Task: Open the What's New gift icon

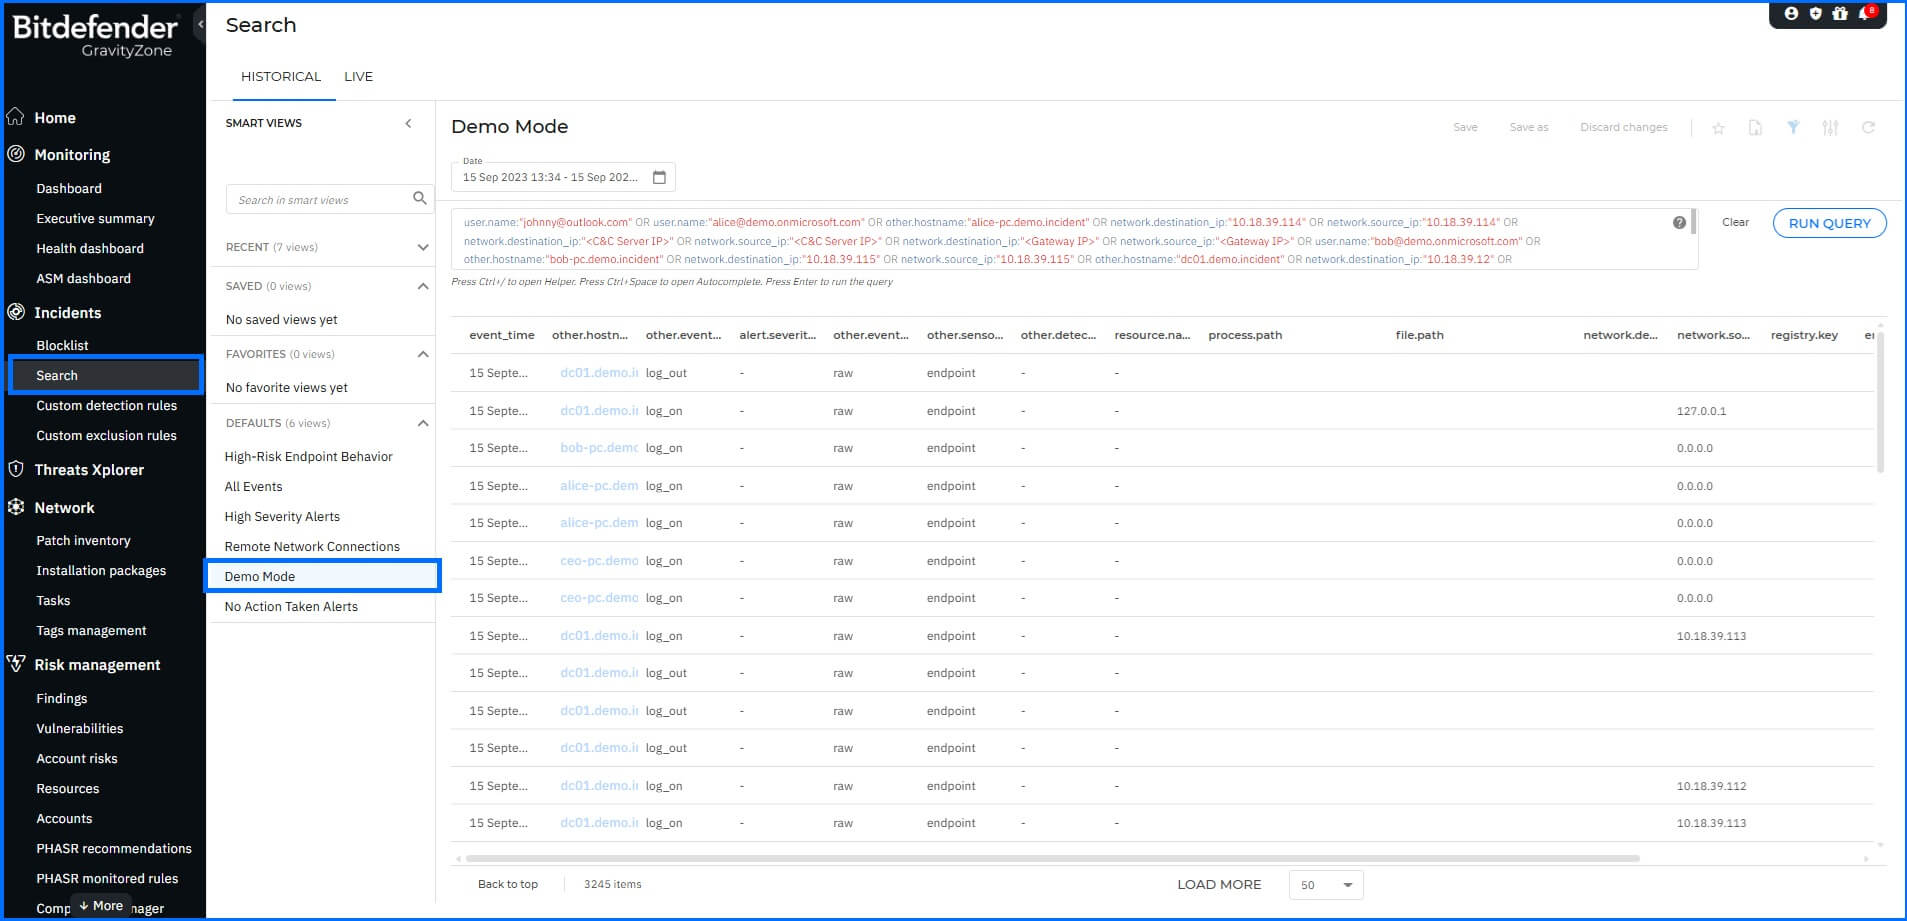Action: click(x=1840, y=14)
